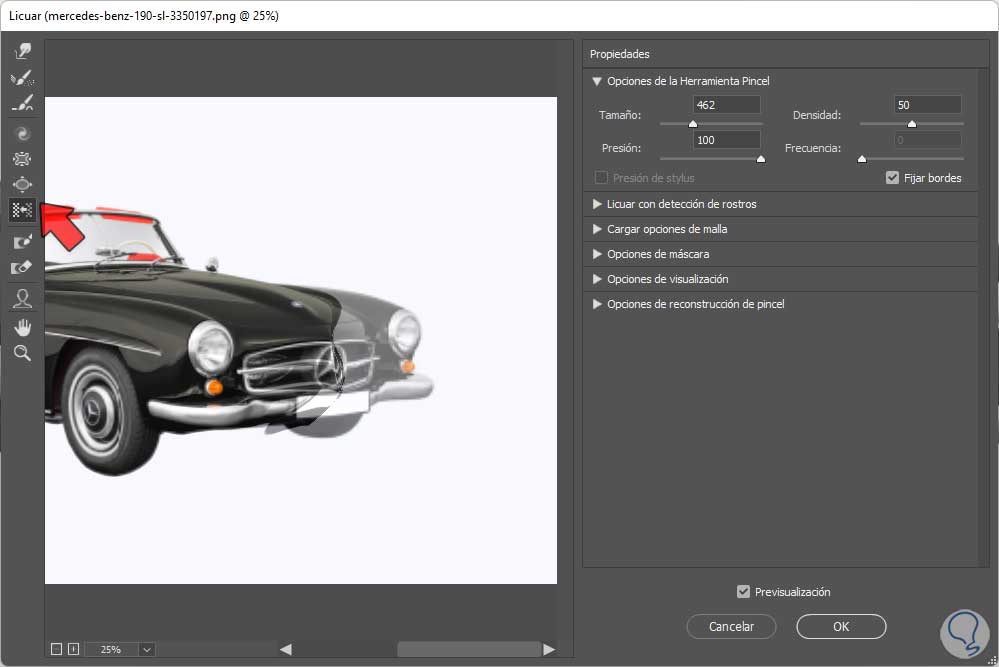
Task: Choose the Smooth tool
Action: coord(22,104)
